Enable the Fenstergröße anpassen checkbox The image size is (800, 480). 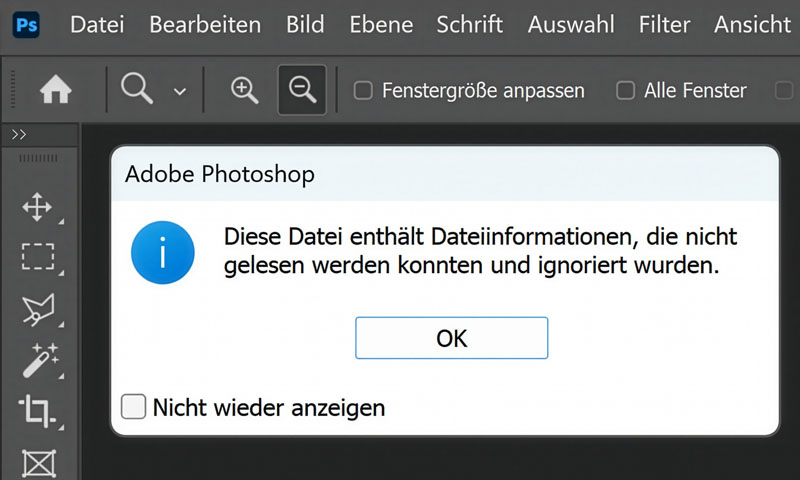(x=364, y=91)
